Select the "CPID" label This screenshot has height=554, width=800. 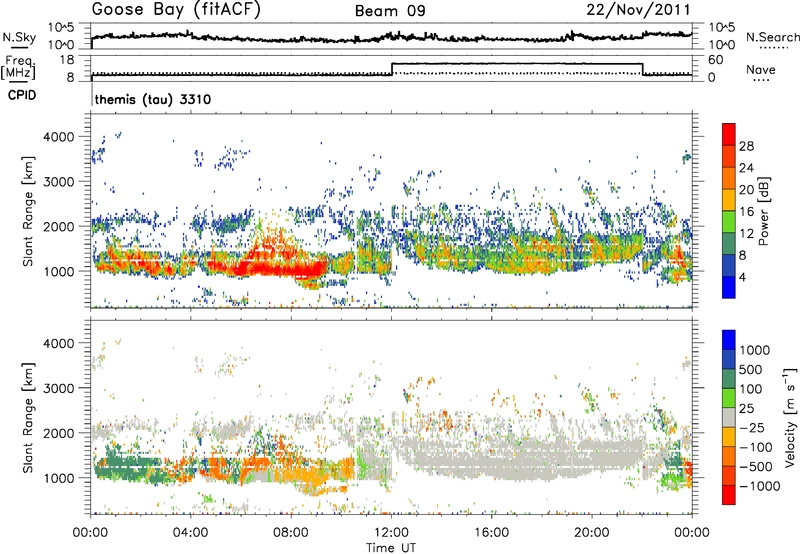[22, 95]
